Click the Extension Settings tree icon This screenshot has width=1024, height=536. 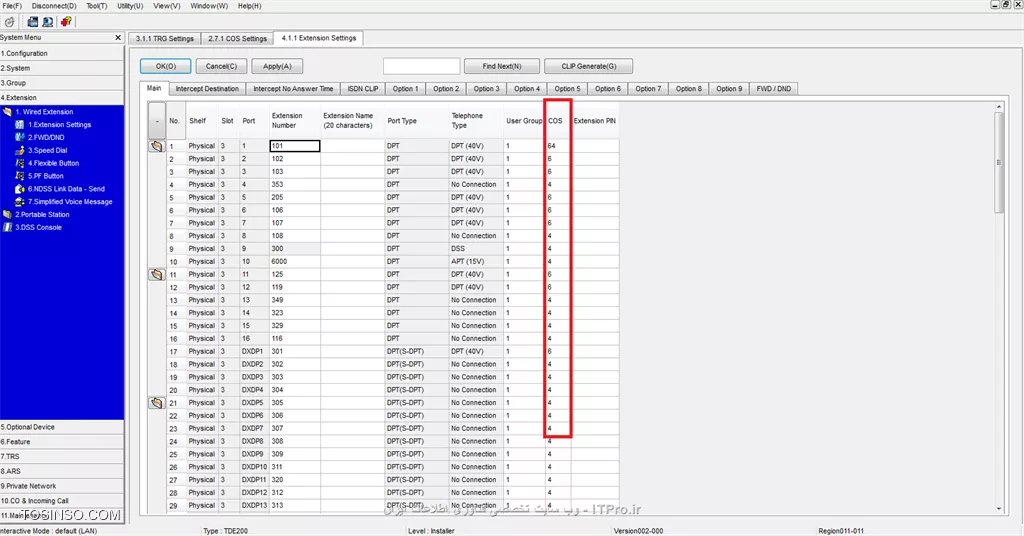[x=20, y=125]
